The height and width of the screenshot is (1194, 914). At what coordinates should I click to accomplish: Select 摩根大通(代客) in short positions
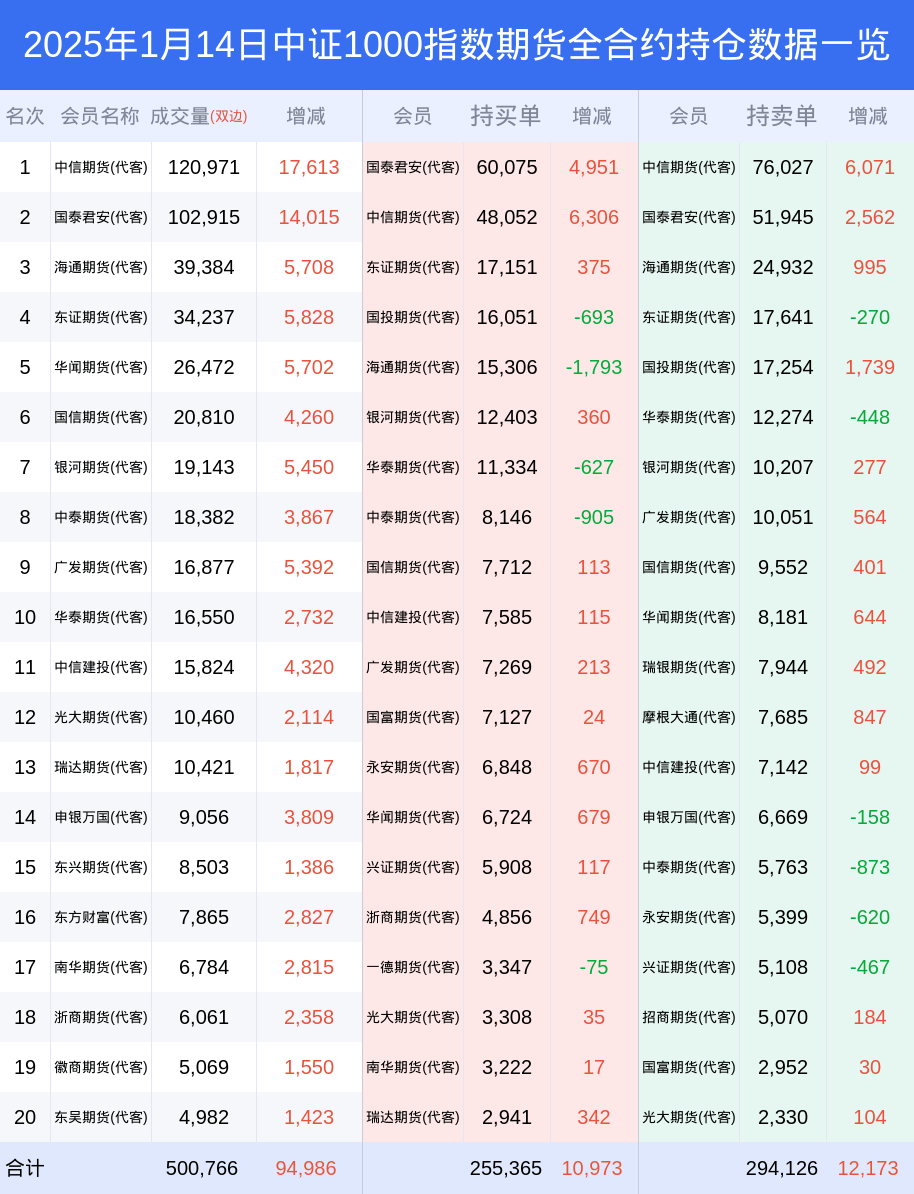coord(689,717)
